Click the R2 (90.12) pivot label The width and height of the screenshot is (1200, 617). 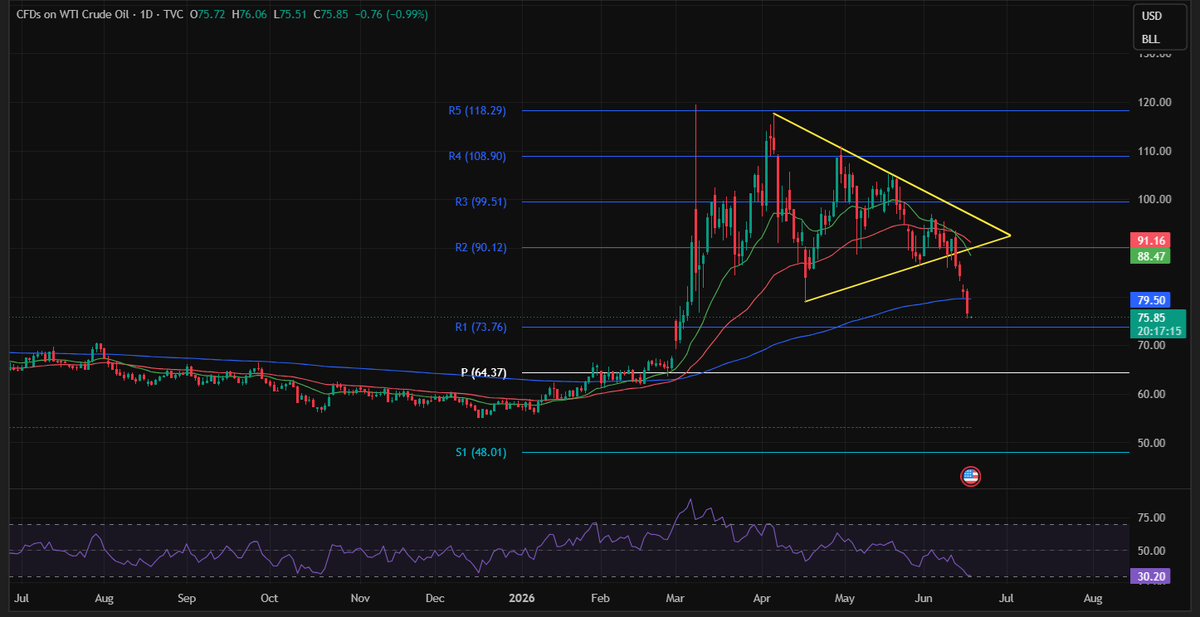point(480,247)
